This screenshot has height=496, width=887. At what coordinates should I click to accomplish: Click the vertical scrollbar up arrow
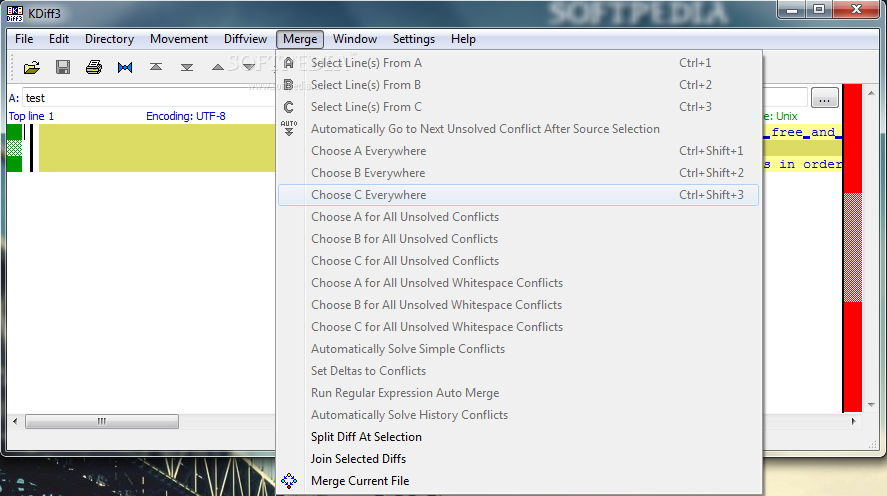pyautogui.click(x=871, y=93)
